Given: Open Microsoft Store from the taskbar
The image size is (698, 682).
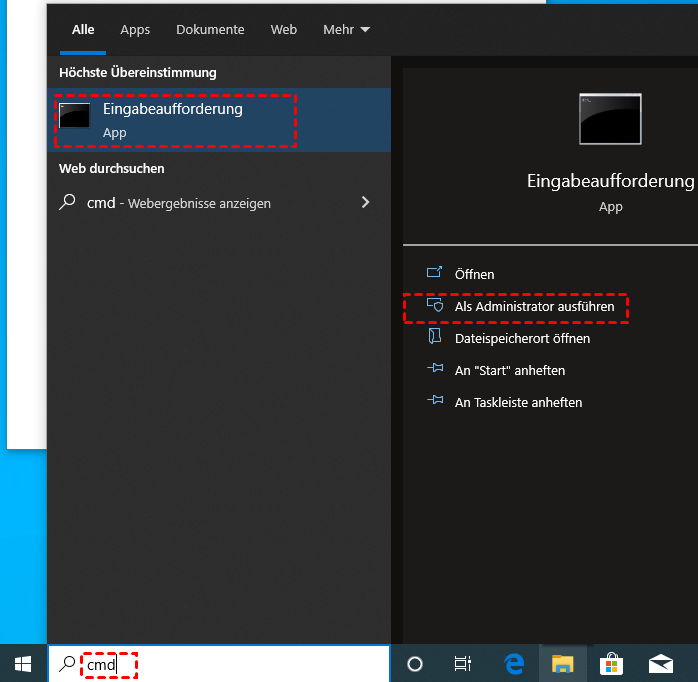Looking at the screenshot, I should point(612,663).
